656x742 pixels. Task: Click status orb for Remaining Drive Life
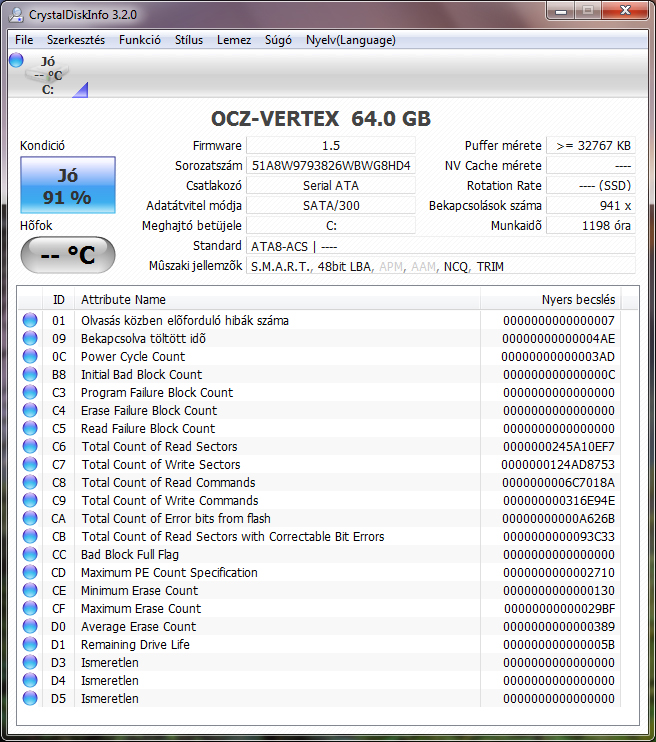coord(30,644)
